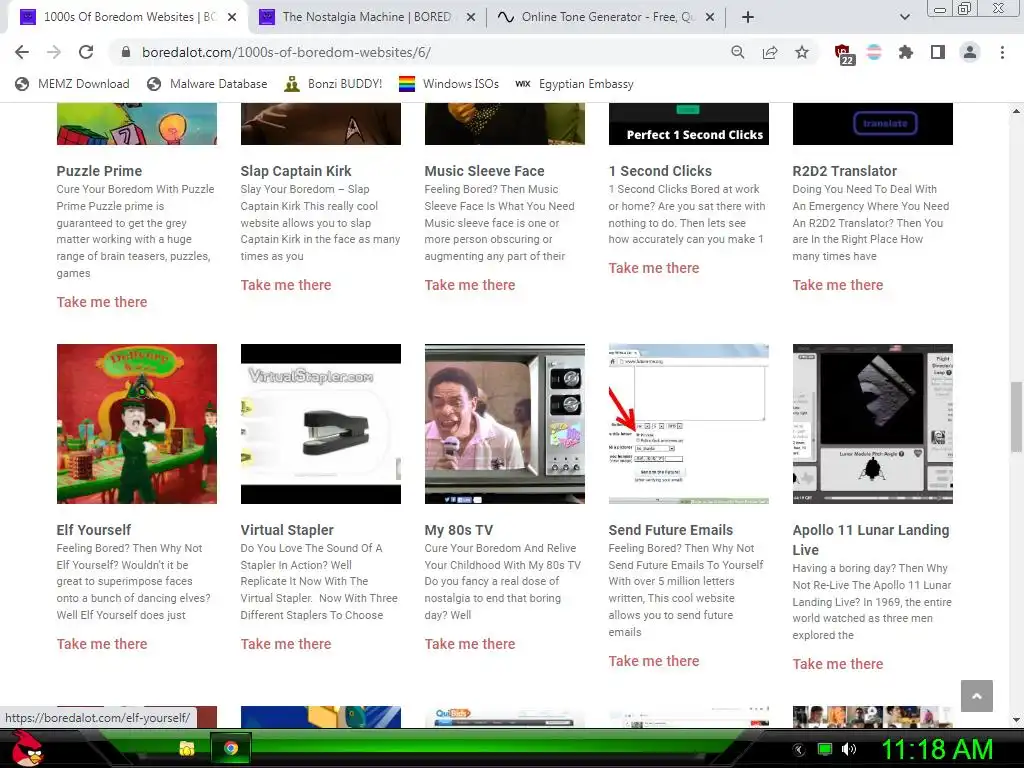View site information via the lock icon
This screenshot has height=768, width=1024.
127,52
